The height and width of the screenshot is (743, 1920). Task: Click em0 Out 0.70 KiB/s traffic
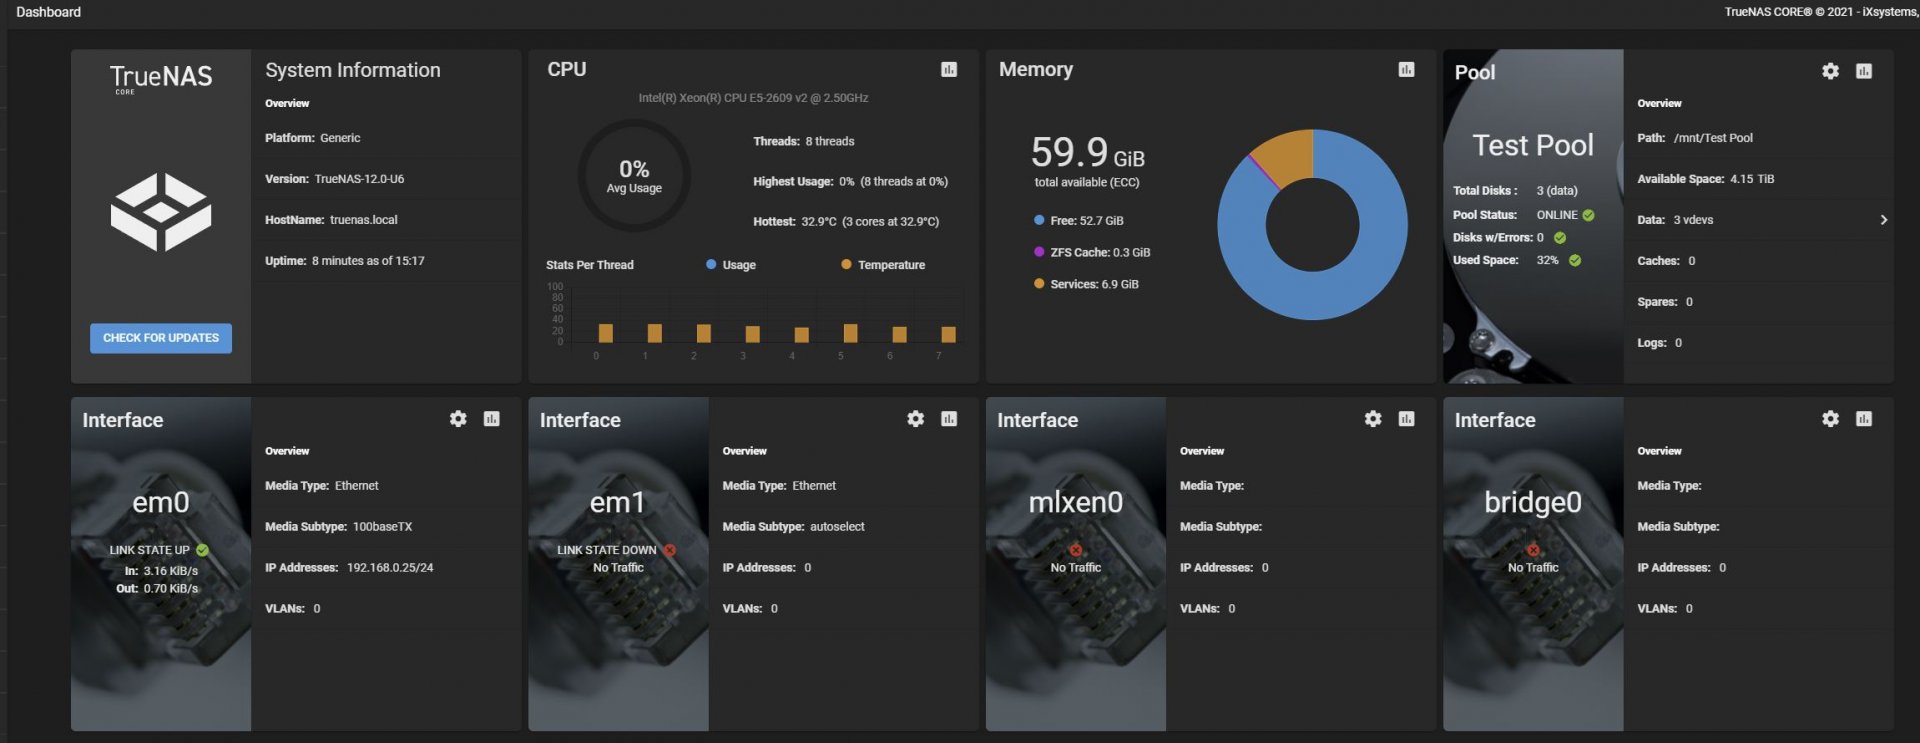click(x=157, y=589)
